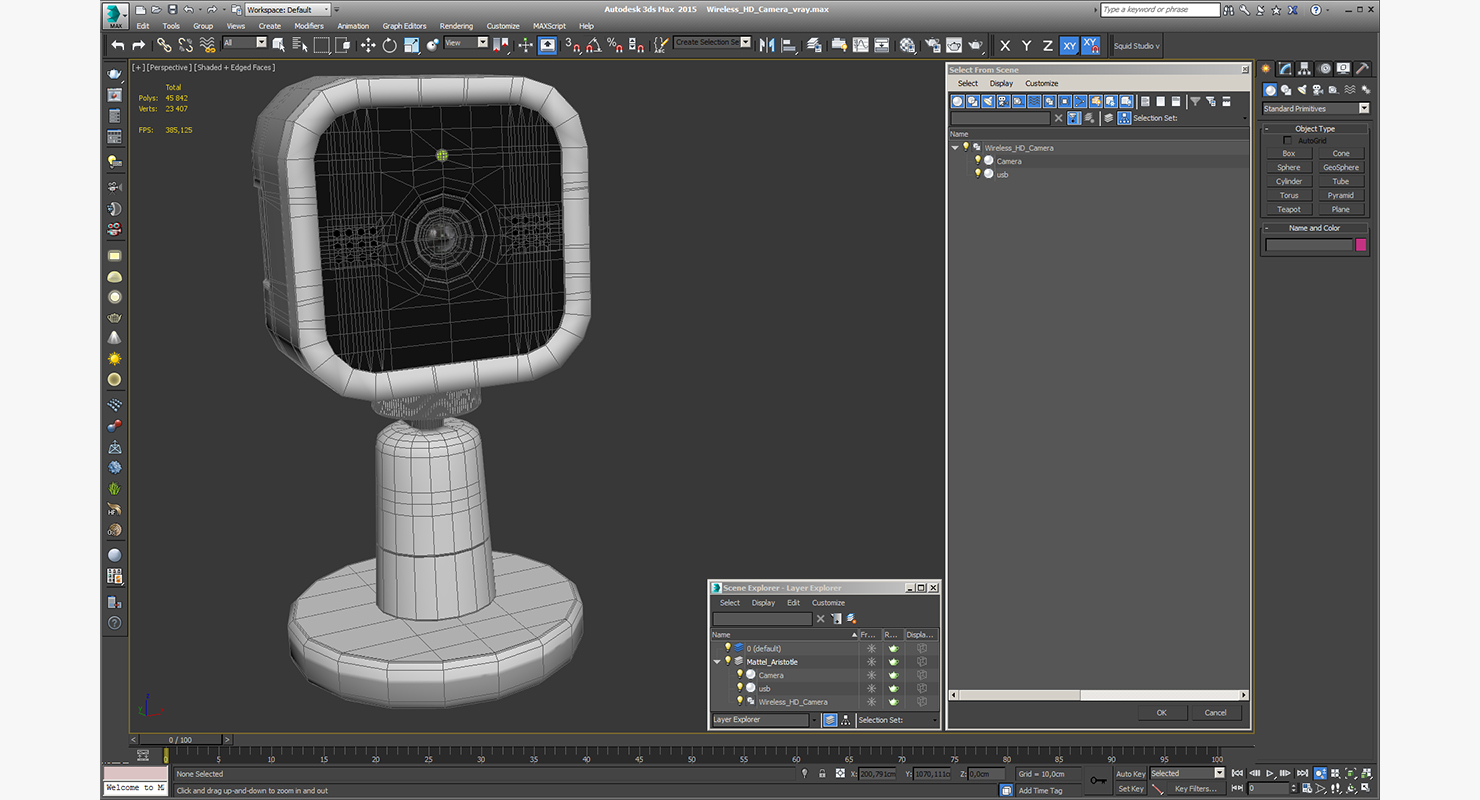This screenshot has width=1480, height=800.
Task: Click the Undo arrow in the main toolbar
Action: [x=118, y=45]
